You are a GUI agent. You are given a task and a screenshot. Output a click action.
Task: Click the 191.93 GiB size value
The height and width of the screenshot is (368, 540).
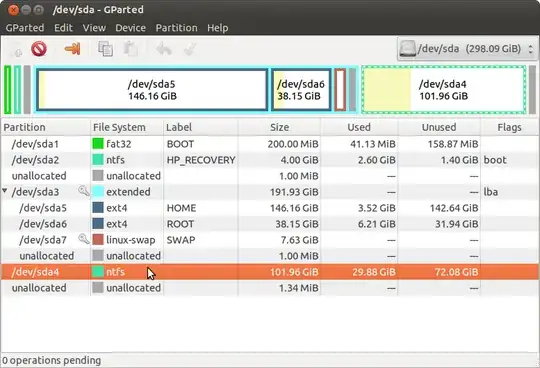click(x=294, y=192)
